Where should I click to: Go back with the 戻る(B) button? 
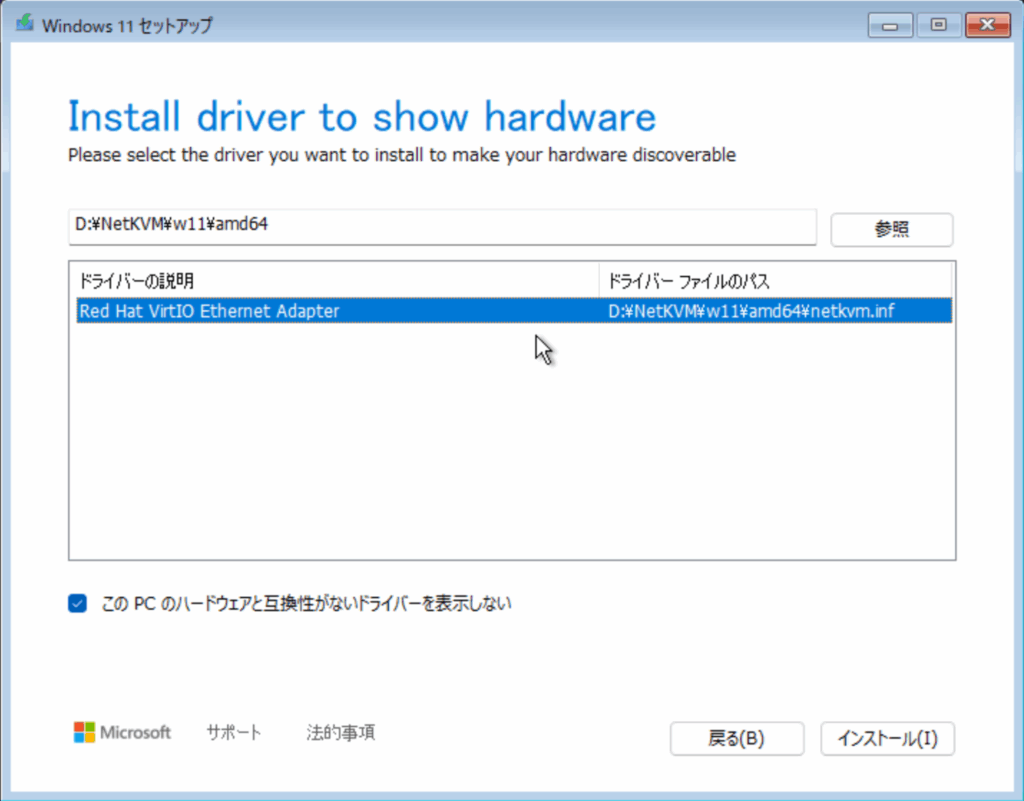pyautogui.click(x=736, y=739)
